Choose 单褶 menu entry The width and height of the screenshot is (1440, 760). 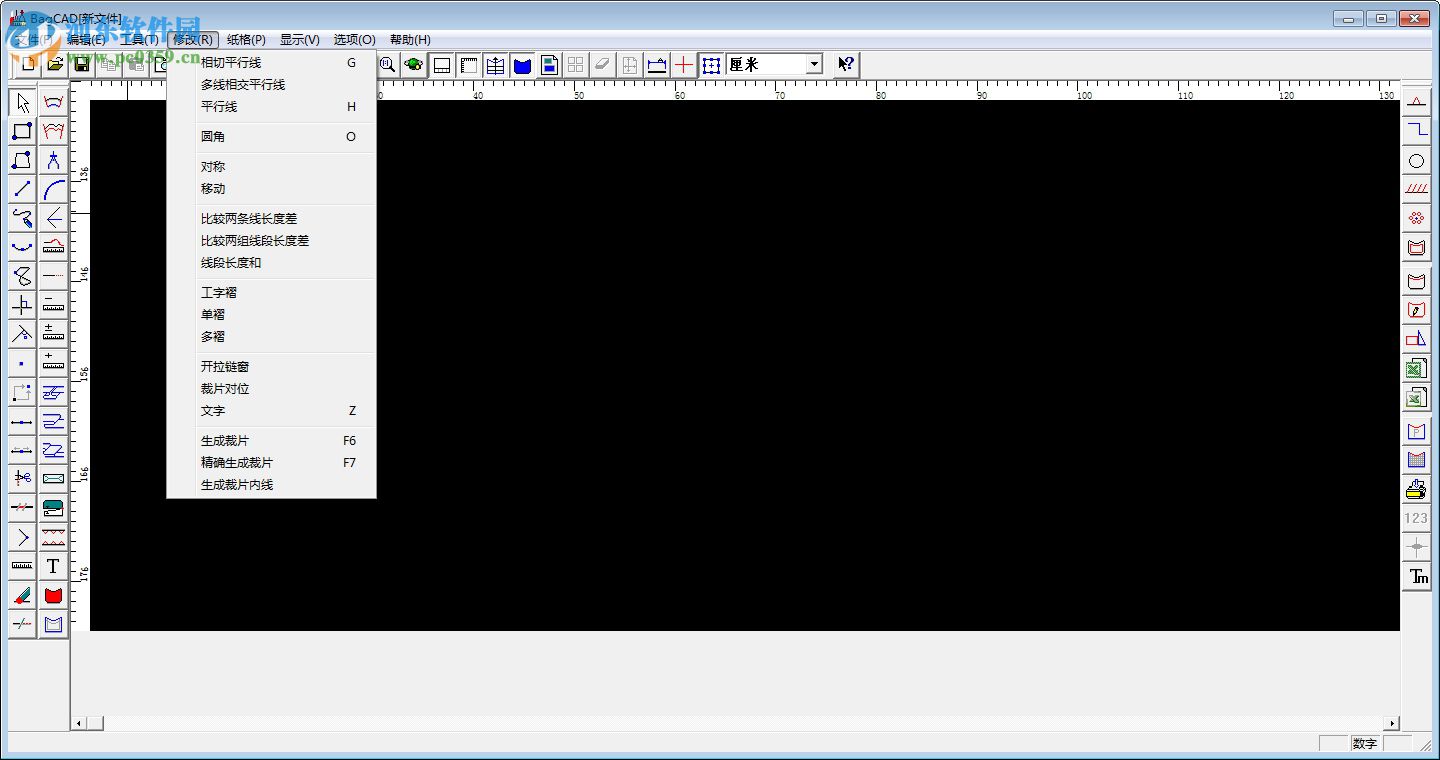pyautogui.click(x=271, y=315)
